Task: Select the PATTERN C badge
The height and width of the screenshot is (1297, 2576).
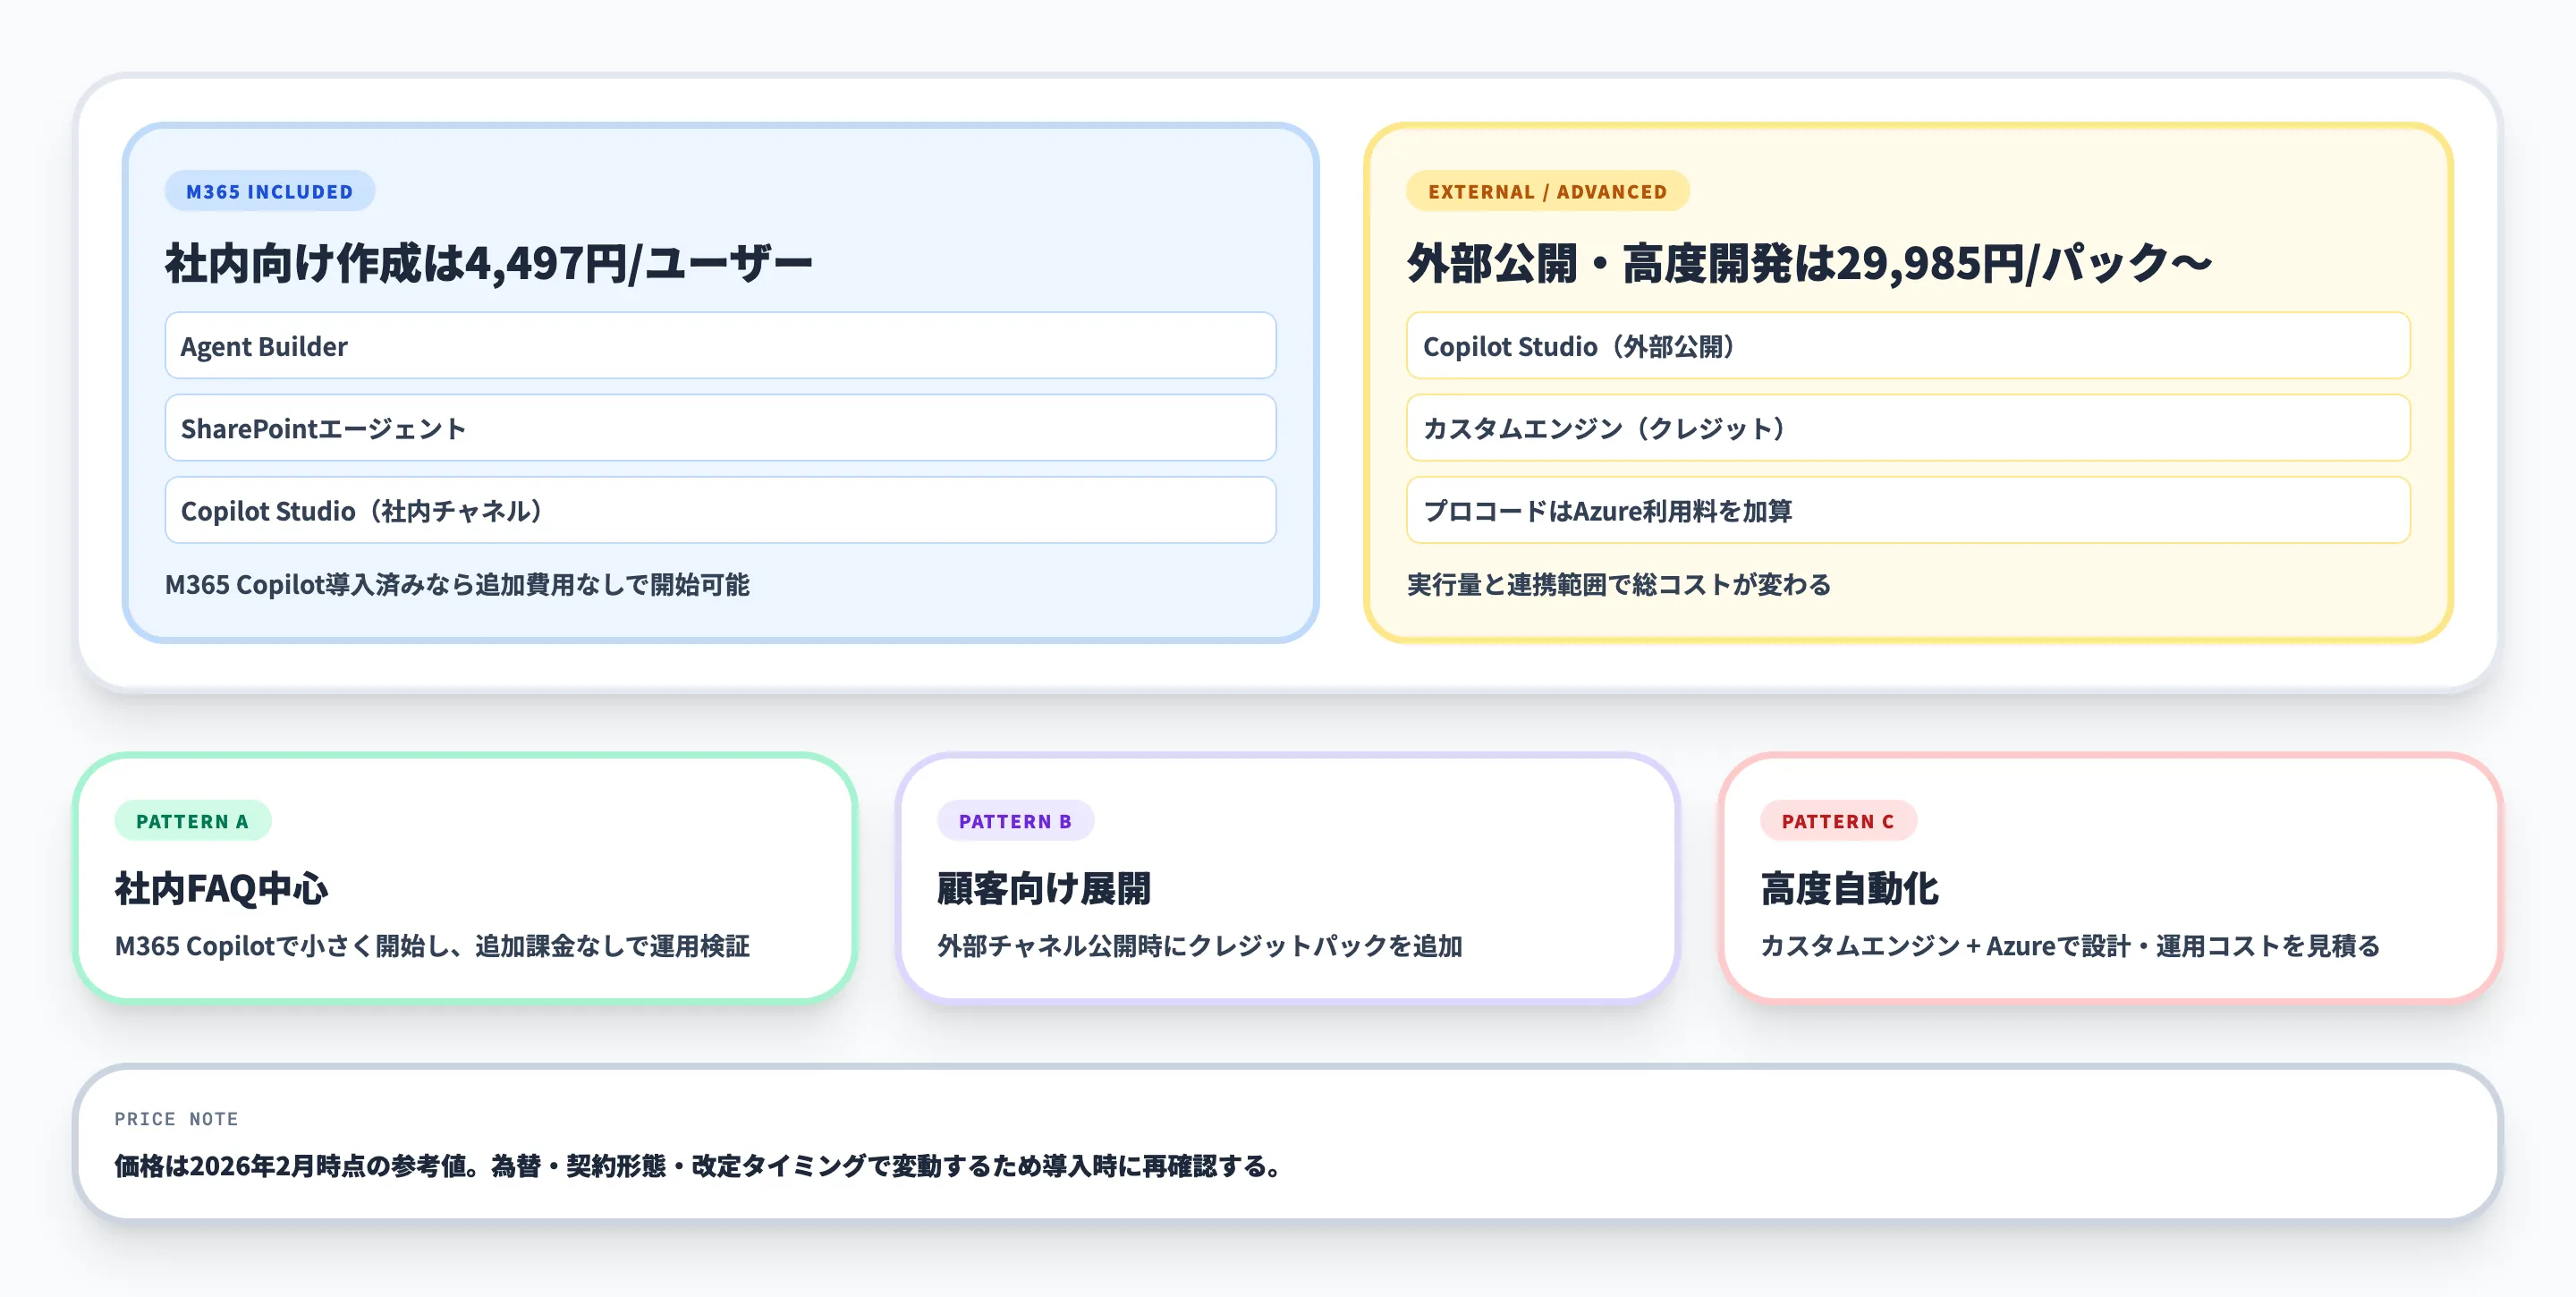Action: 1838,822
